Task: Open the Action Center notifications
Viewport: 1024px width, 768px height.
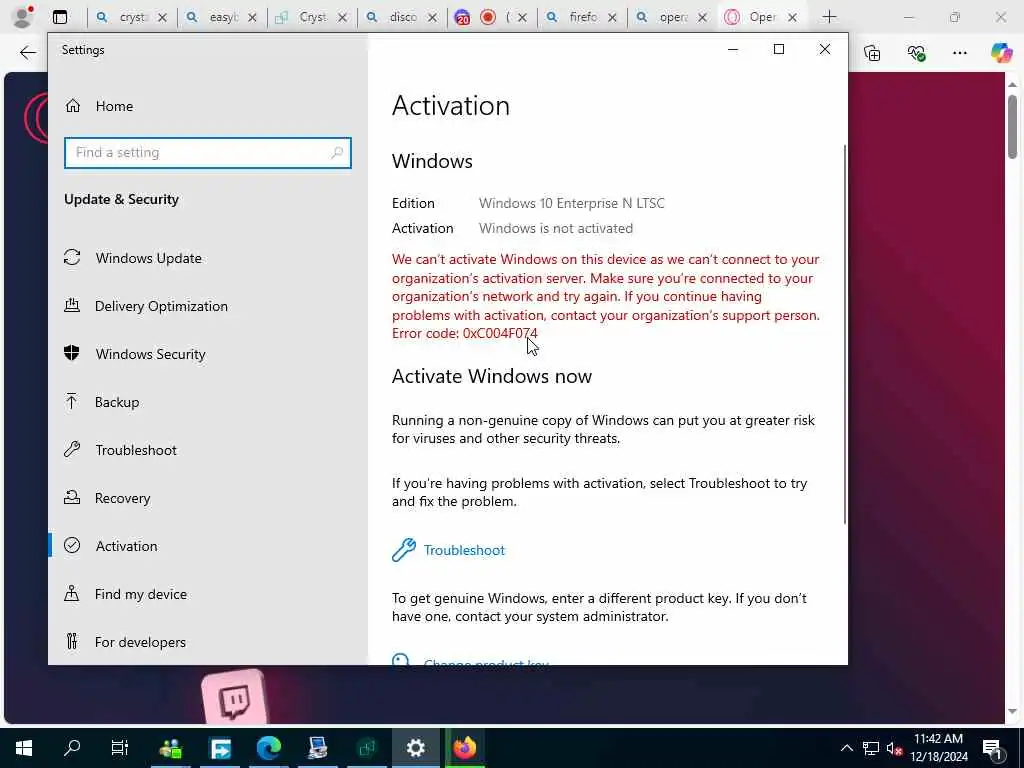Action: (992, 748)
